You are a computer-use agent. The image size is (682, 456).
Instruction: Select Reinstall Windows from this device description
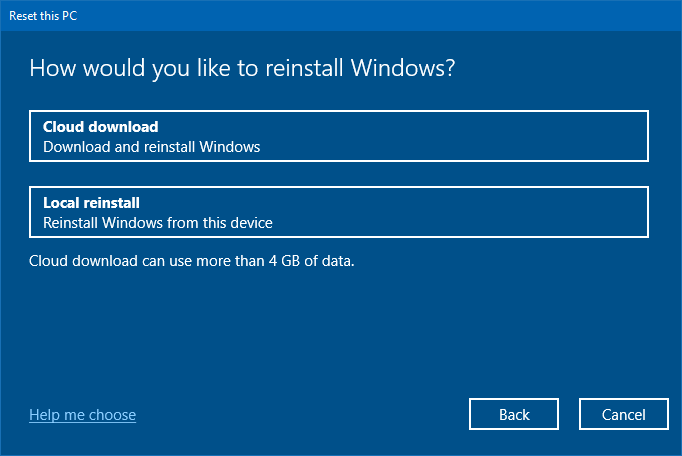coord(157,223)
